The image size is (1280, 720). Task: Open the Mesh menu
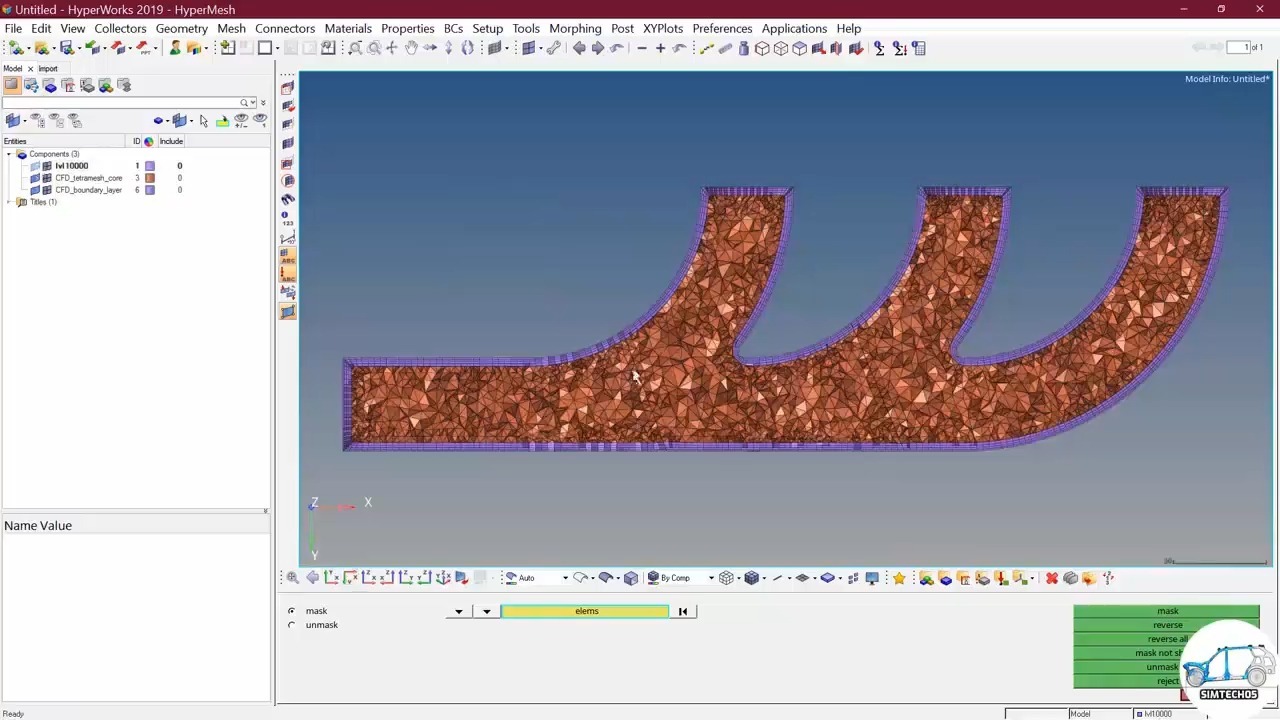coord(231,28)
